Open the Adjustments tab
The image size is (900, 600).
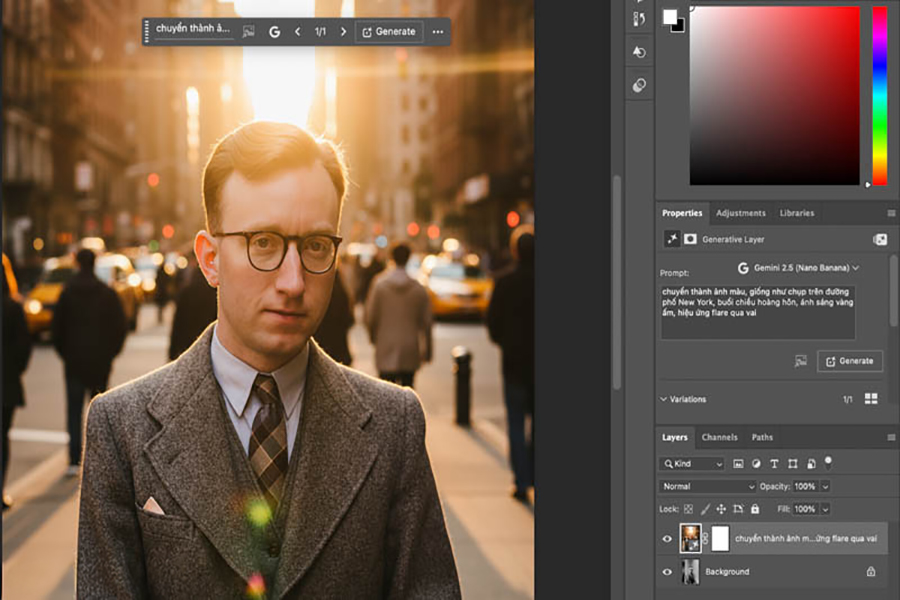click(x=740, y=213)
